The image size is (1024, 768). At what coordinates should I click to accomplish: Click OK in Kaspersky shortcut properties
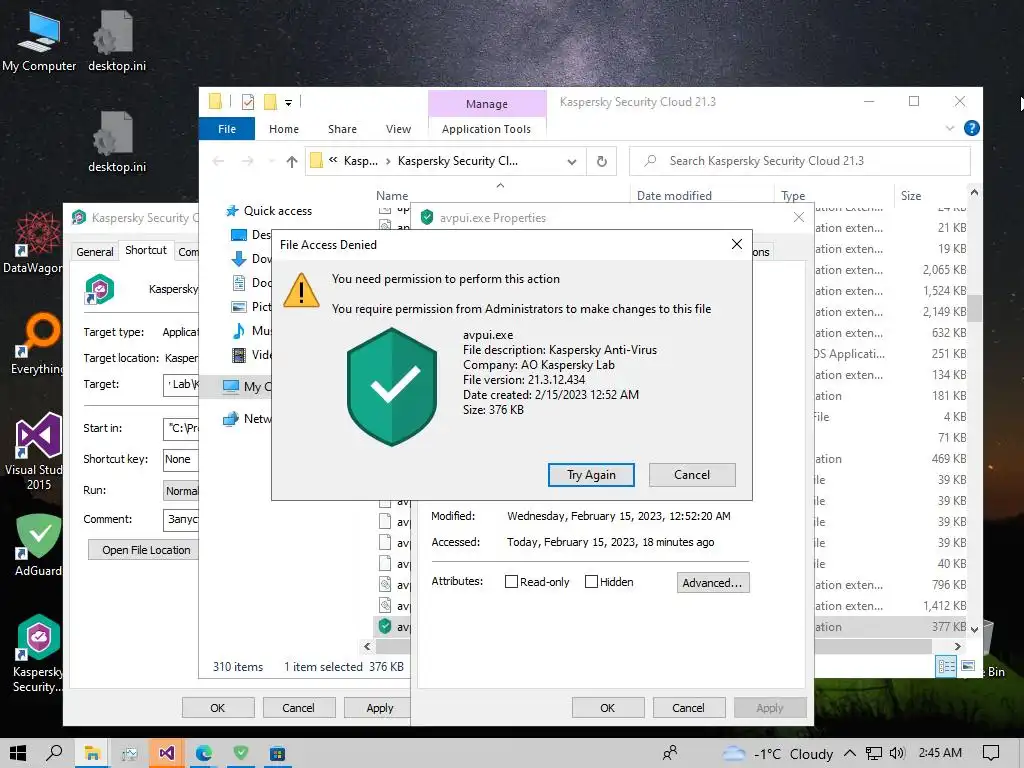click(217, 708)
